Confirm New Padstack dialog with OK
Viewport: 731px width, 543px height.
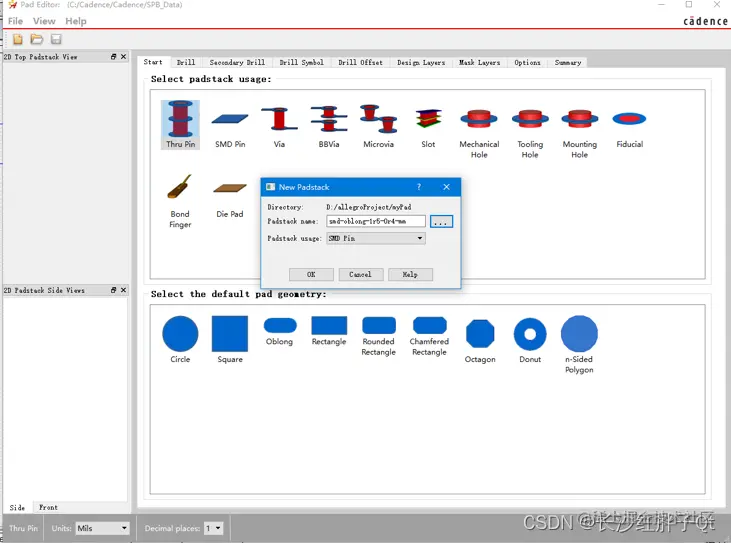[x=311, y=275]
